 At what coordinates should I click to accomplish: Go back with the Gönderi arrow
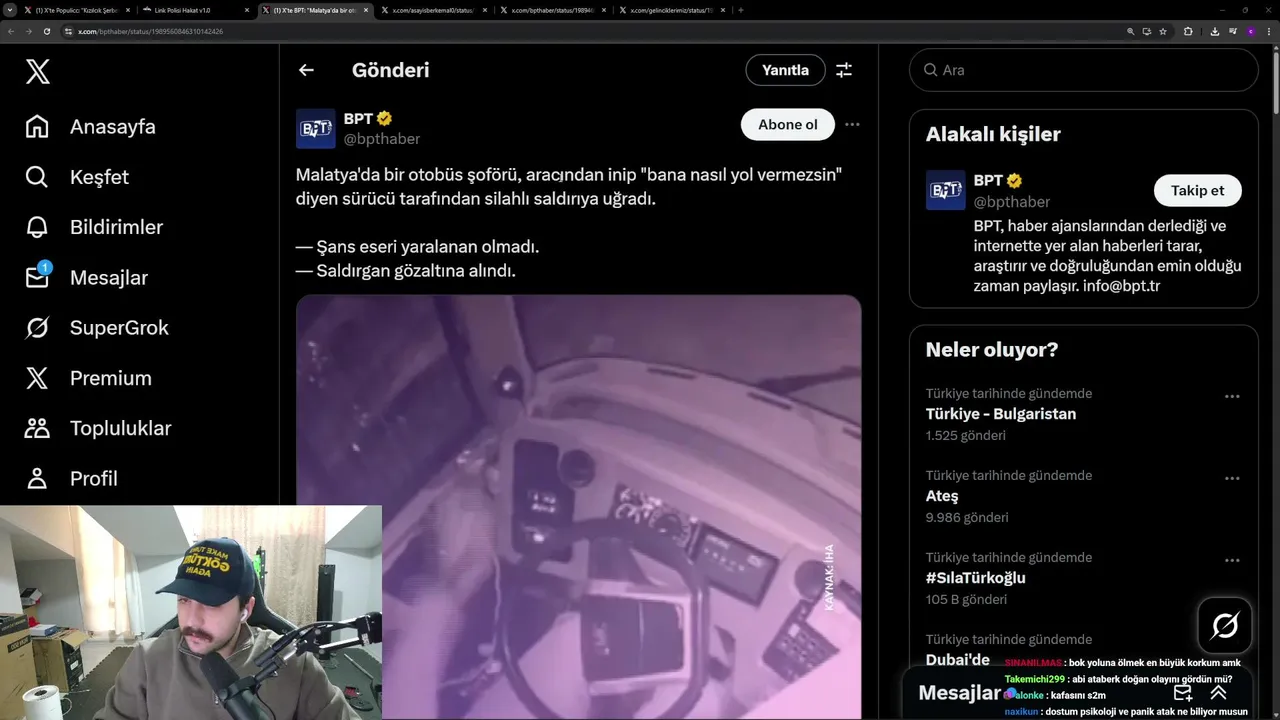pos(306,70)
